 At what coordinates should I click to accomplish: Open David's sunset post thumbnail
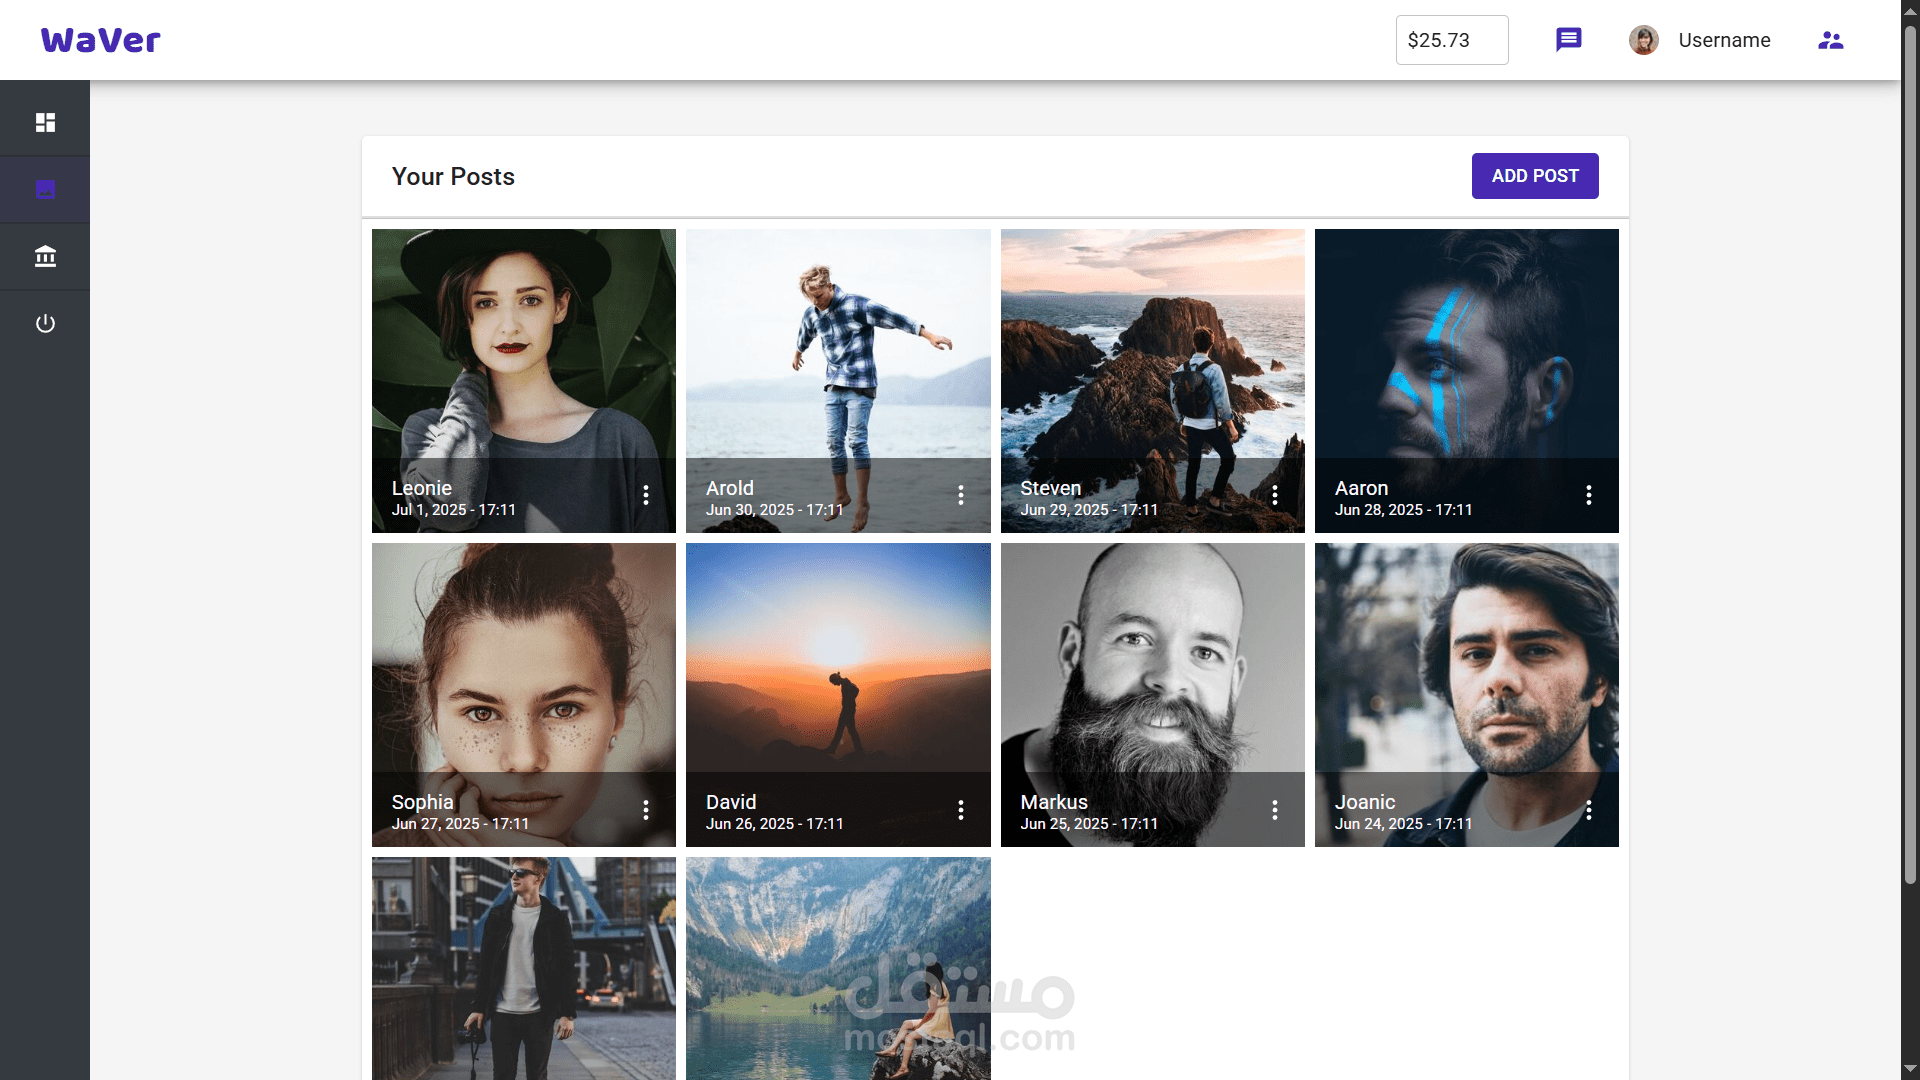(838, 660)
